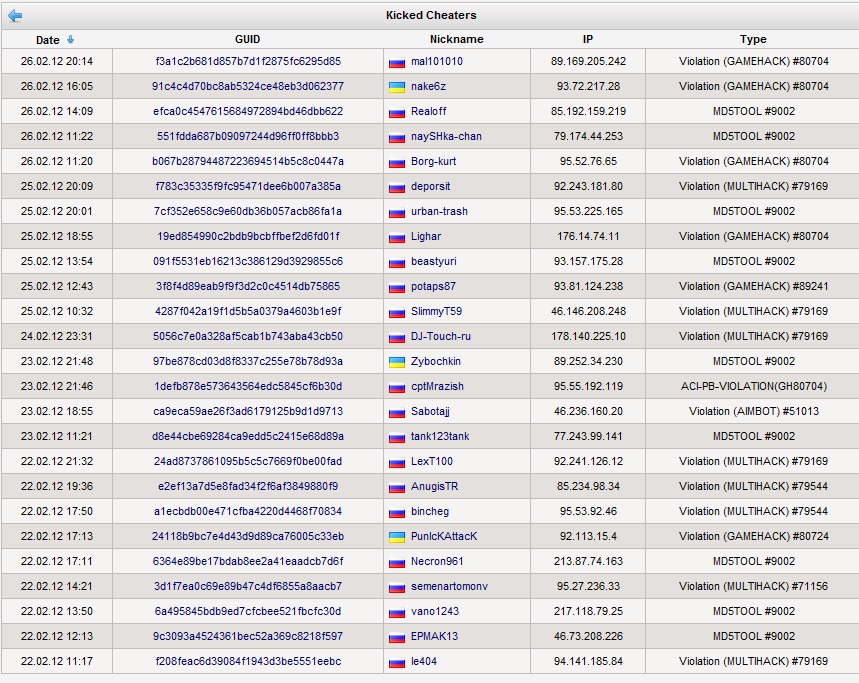Click the Nickname column header

click(x=456, y=39)
